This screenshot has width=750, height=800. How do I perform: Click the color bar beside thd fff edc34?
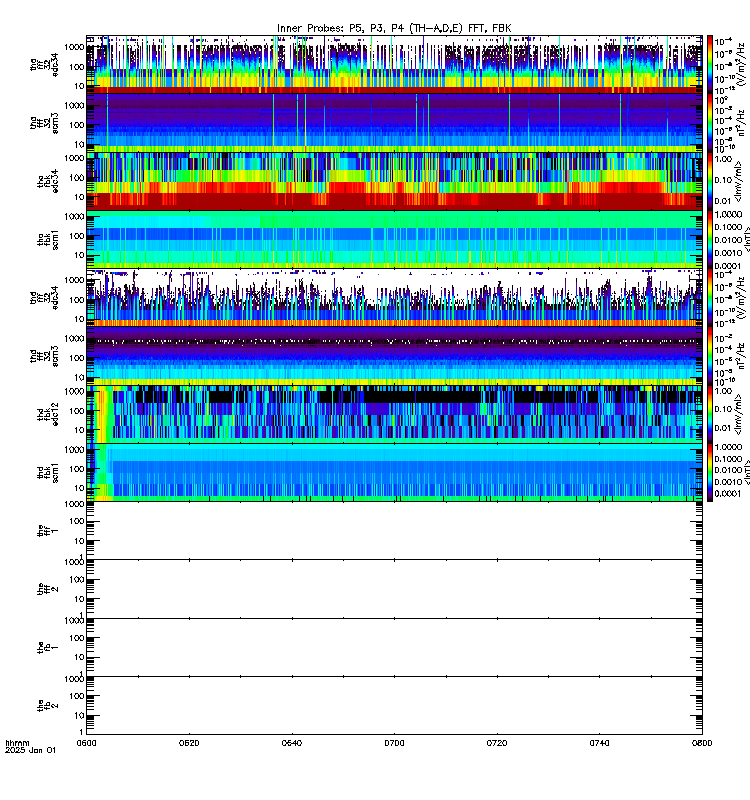click(x=710, y=297)
